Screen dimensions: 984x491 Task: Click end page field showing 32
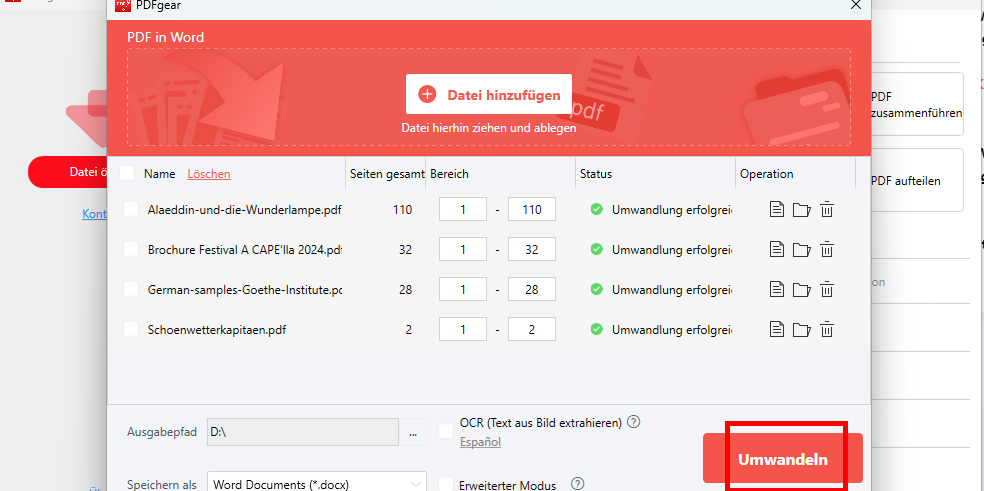point(532,249)
